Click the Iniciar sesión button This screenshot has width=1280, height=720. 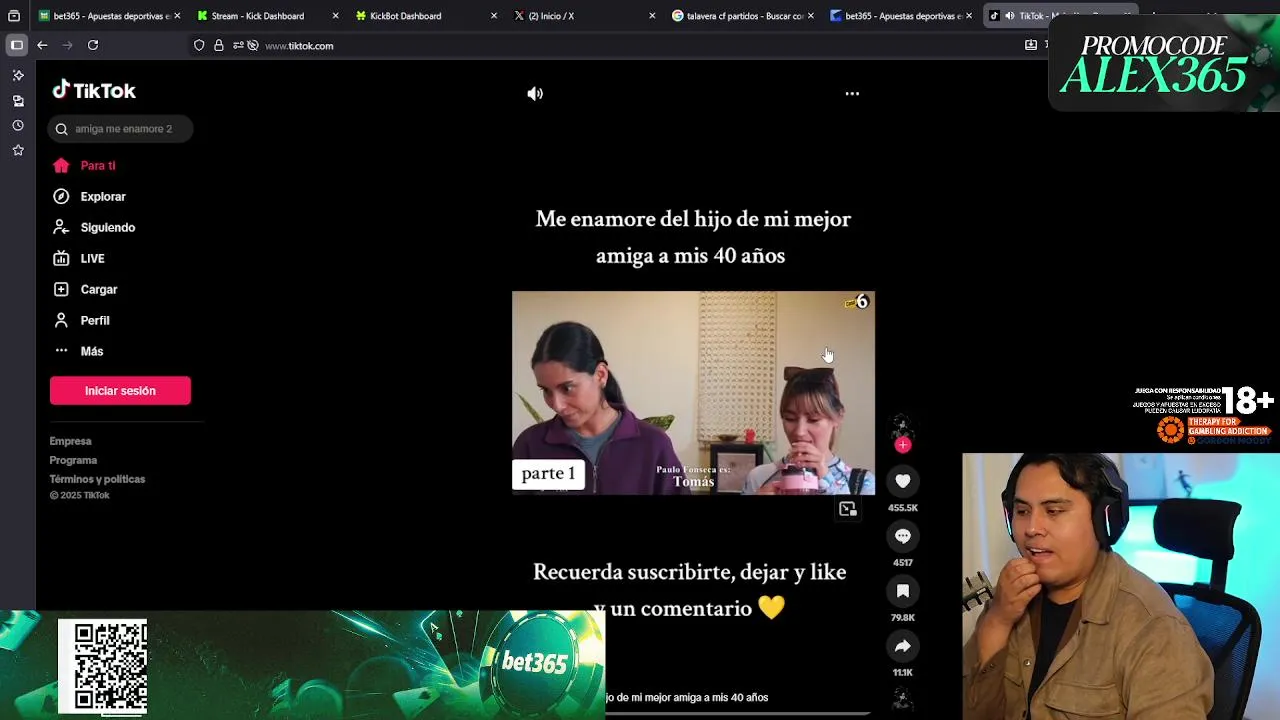click(x=120, y=391)
